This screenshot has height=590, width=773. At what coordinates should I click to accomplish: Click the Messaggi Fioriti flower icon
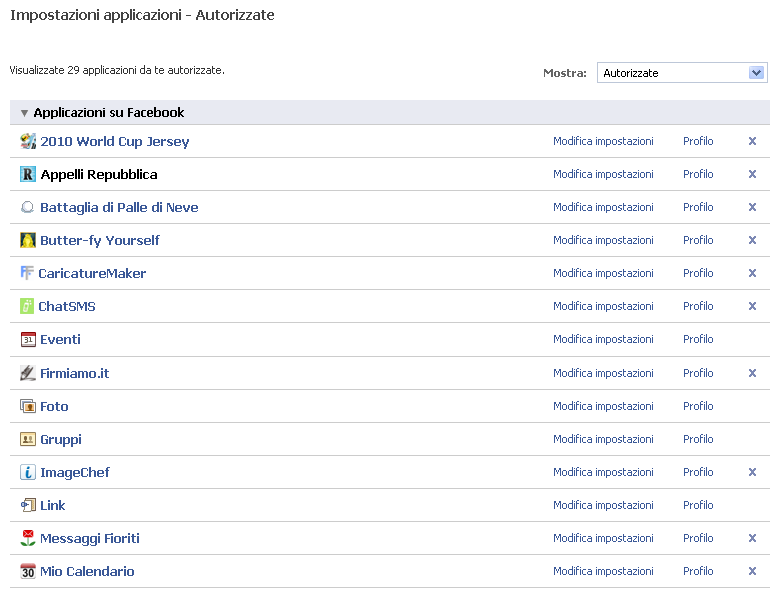(x=28, y=538)
